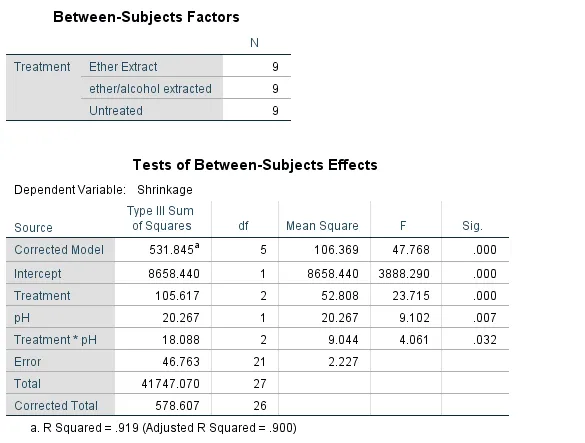Click the Ether Extract row label

click(x=123, y=67)
